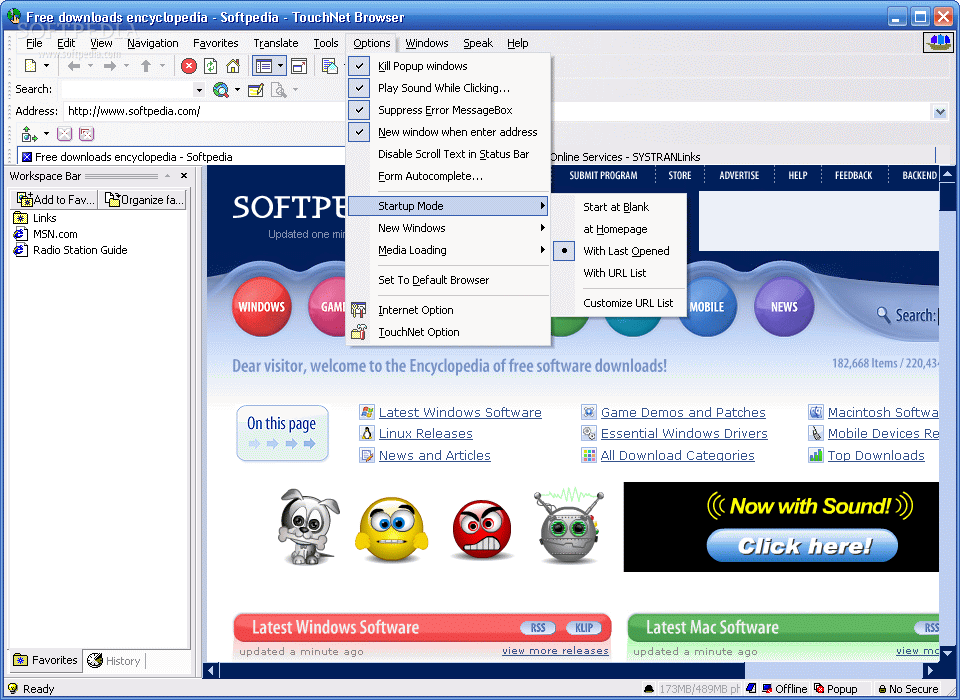Click the green Refresh page icon
The height and width of the screenshot is (700, 960).
click(211, 66)
